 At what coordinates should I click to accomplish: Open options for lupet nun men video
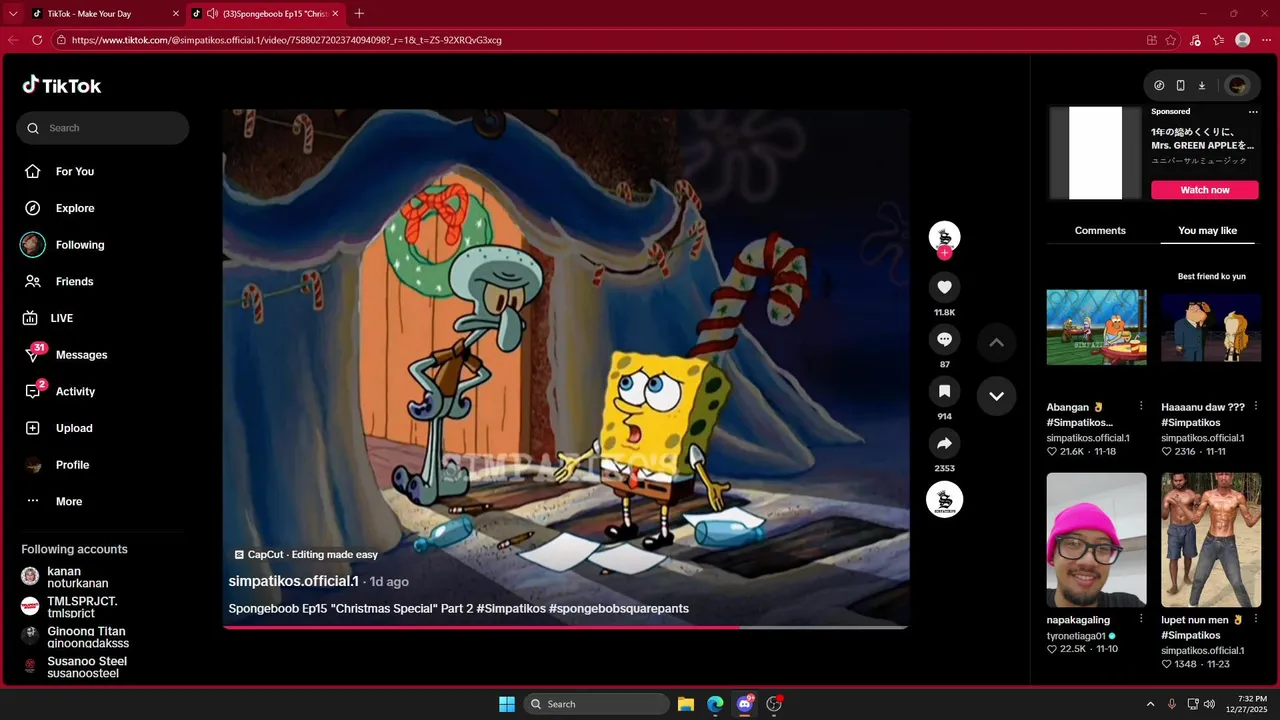pos(1256,619)
